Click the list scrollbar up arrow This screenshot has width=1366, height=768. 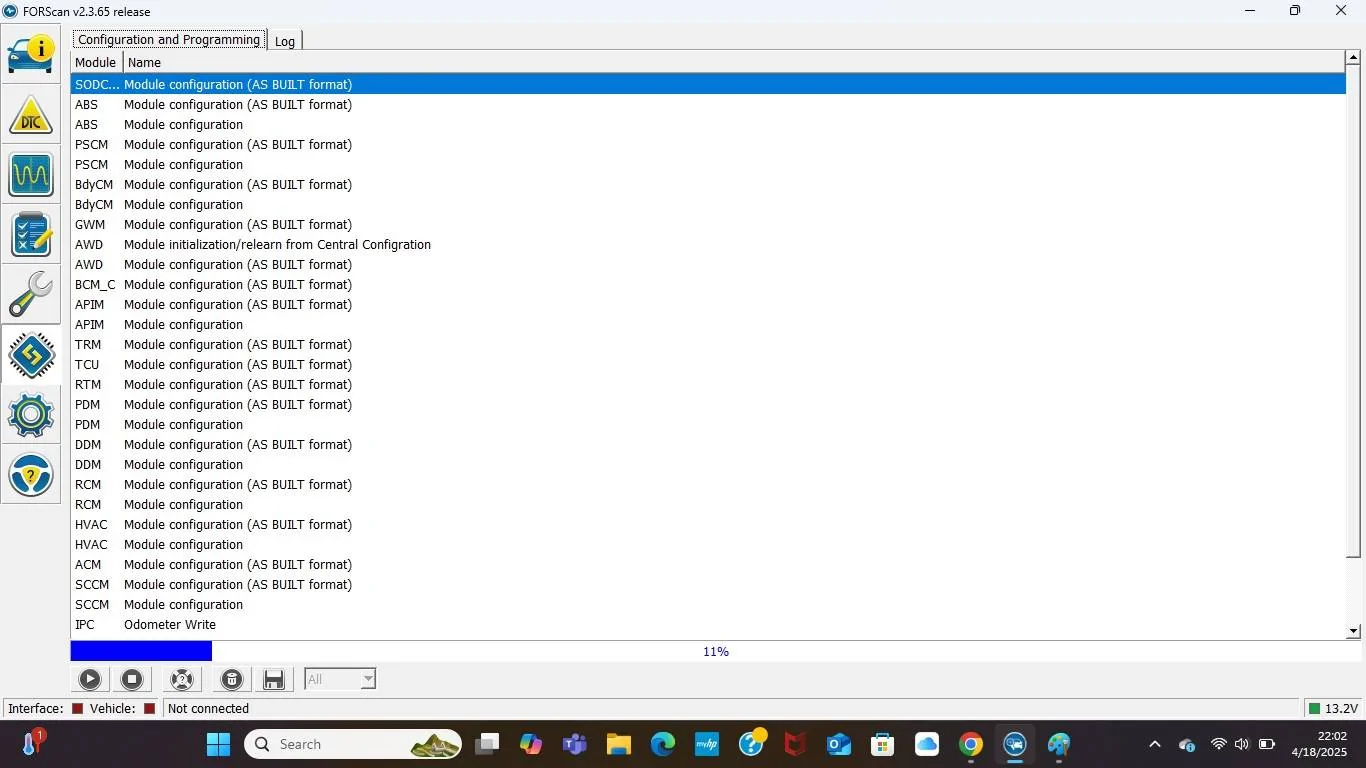pos(1354,57)
